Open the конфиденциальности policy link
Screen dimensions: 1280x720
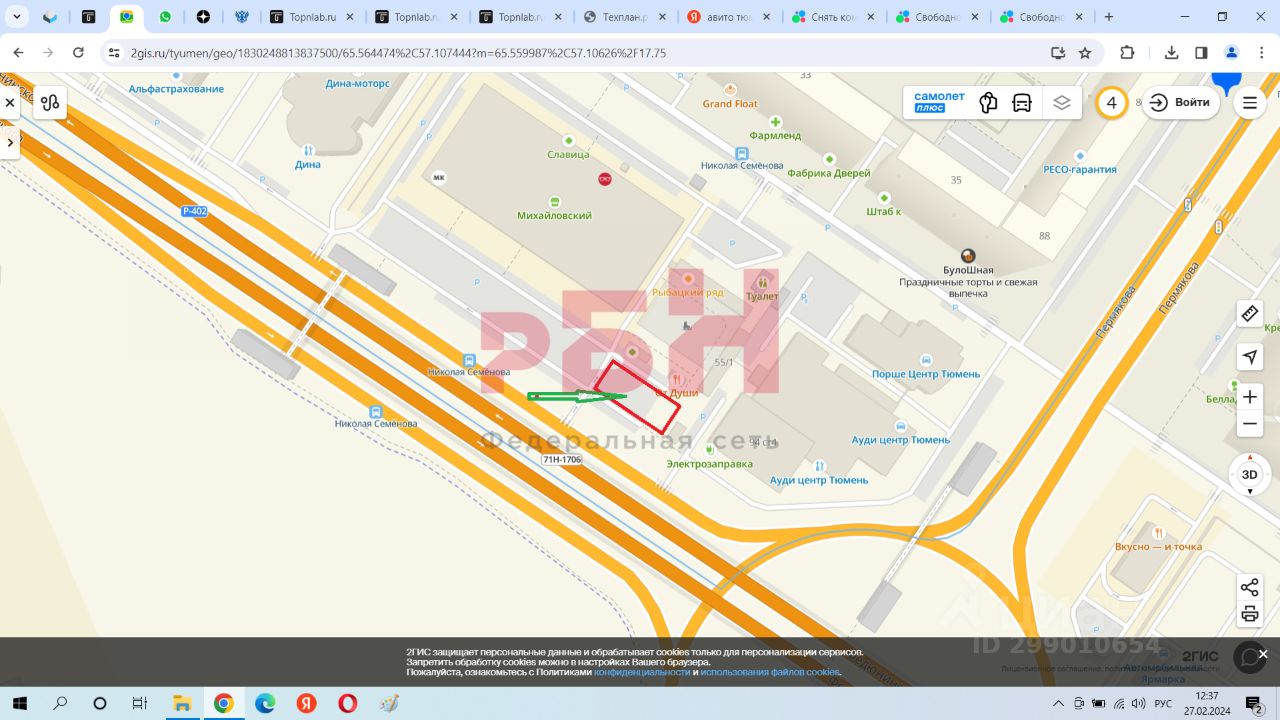(642, 672)
